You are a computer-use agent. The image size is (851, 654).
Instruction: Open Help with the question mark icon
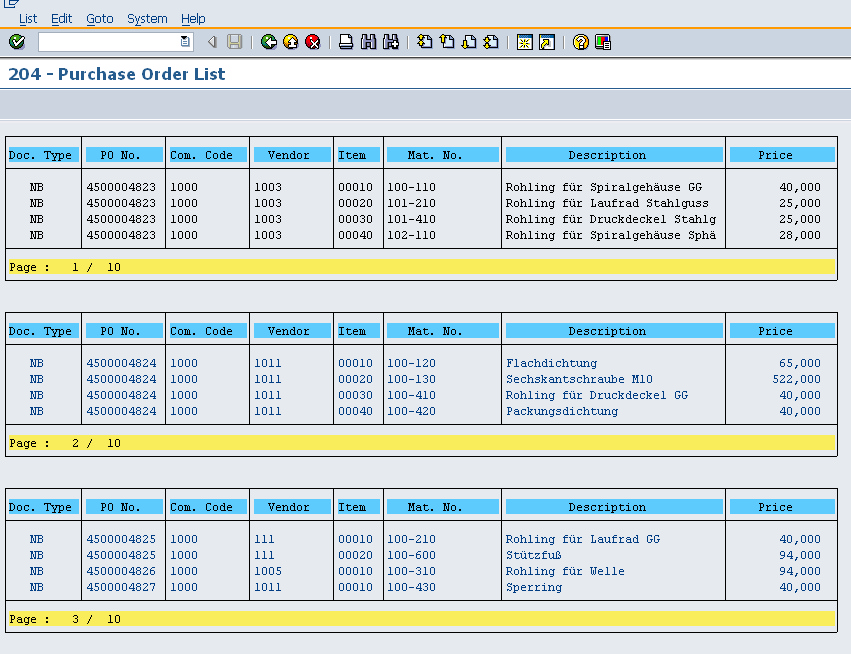coord(580,42)
